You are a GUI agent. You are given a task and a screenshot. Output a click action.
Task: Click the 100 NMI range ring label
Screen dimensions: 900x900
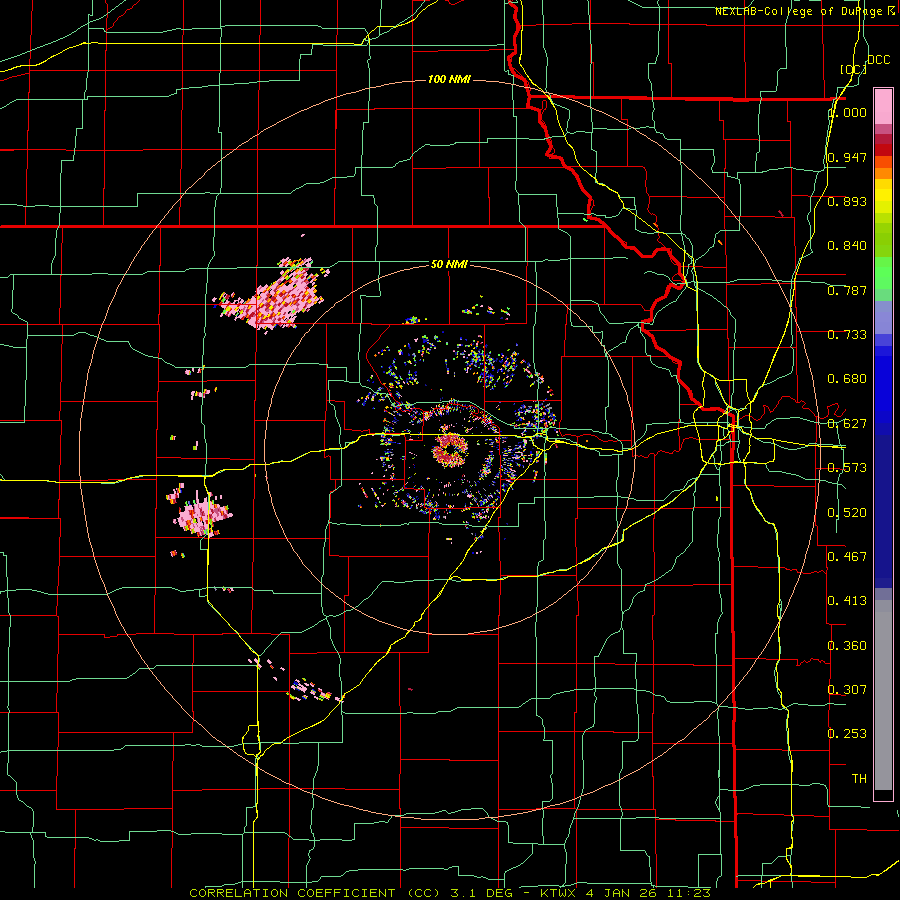click(449, 79)
